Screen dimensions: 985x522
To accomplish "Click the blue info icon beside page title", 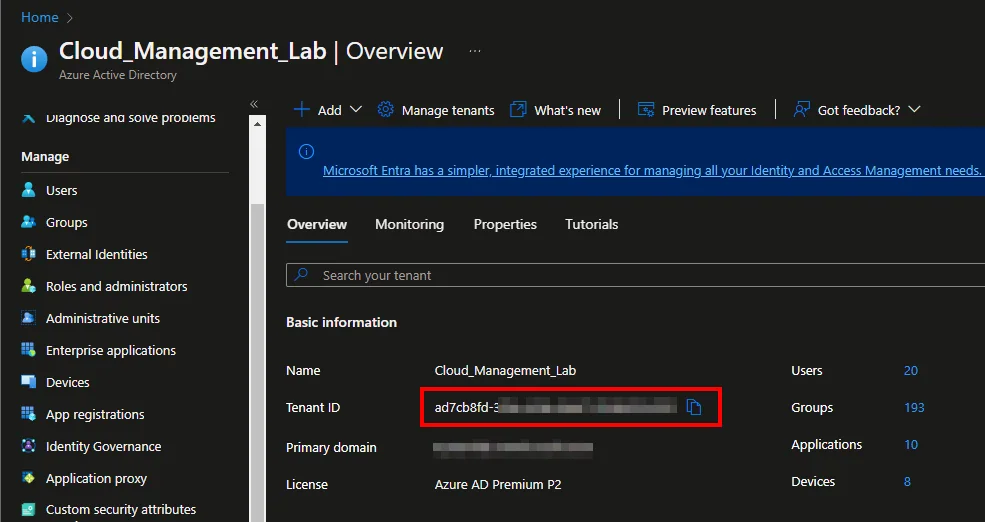I will (34, 60).
